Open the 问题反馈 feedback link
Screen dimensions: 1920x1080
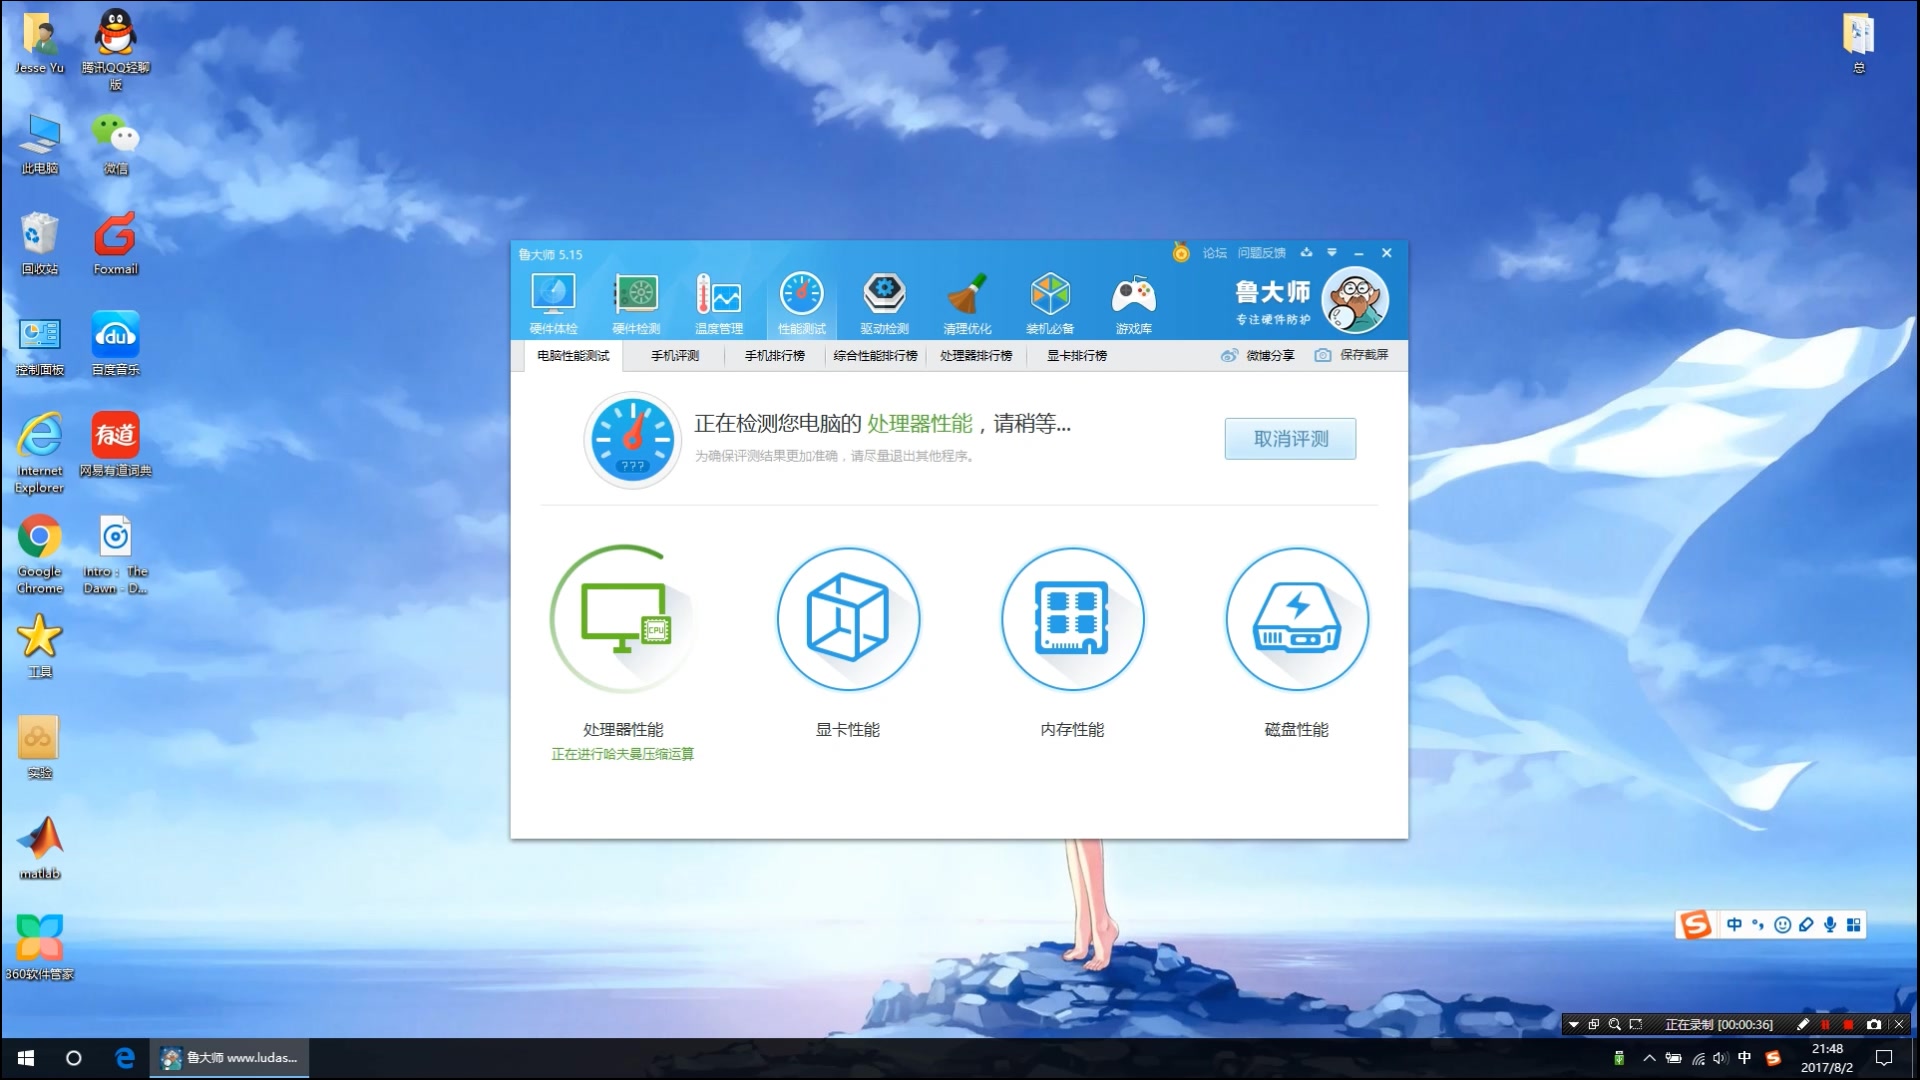[x=1262, y=253]
